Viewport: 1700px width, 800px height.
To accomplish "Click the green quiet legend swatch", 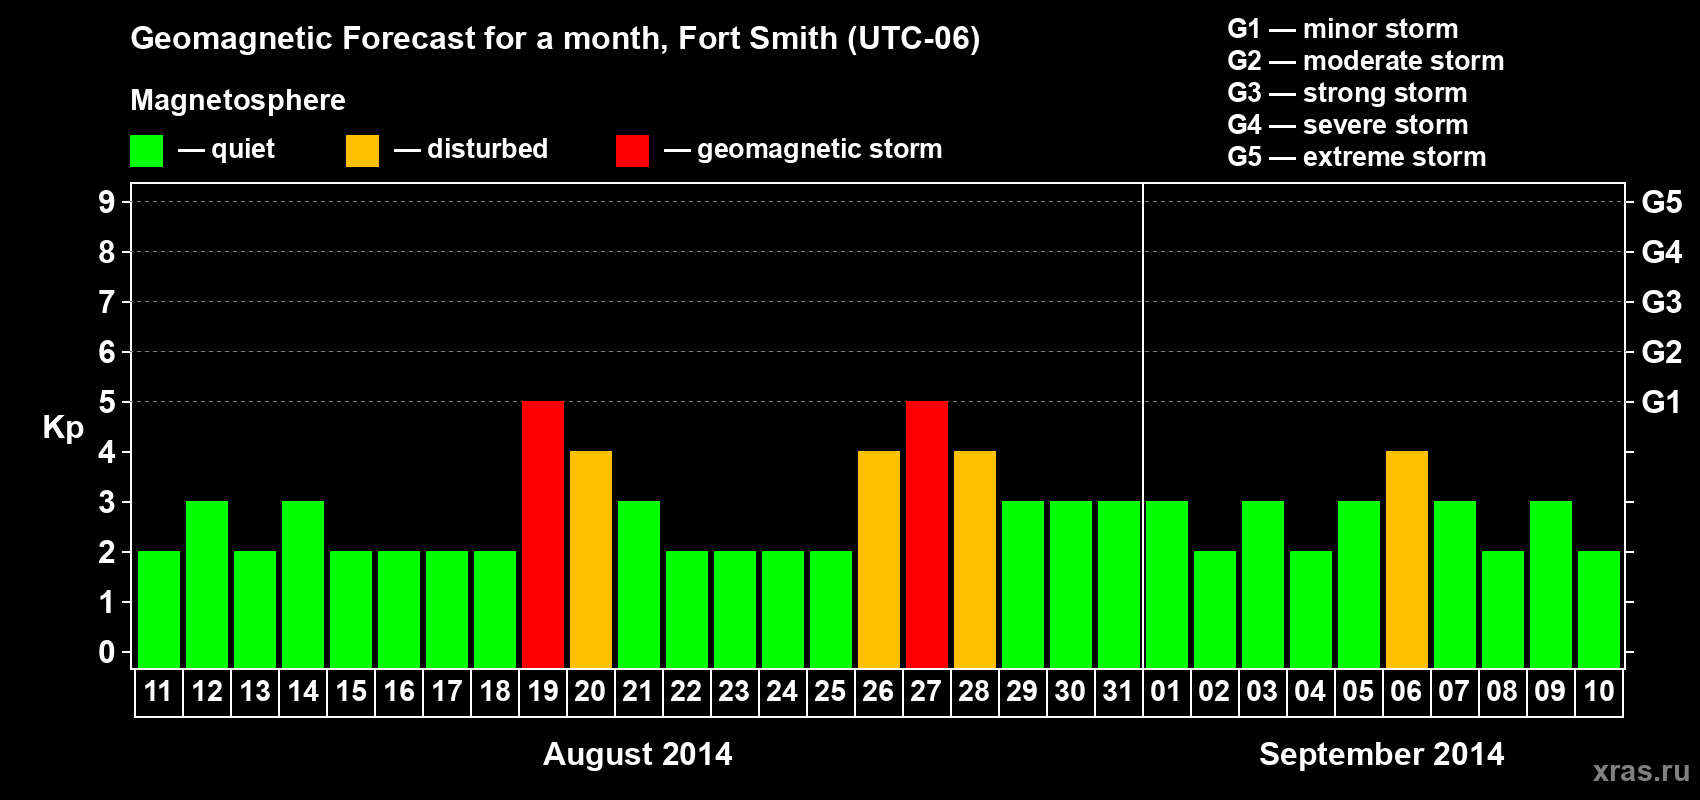I will [146, 151].
